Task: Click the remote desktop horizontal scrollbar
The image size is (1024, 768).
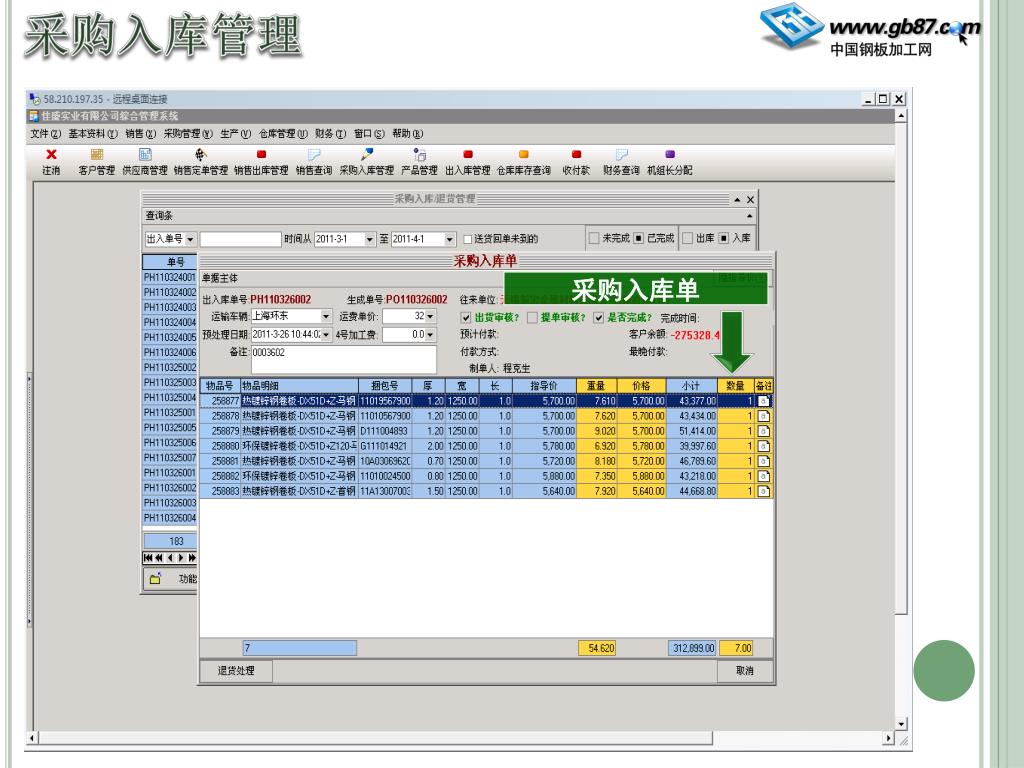Action: 461,739
